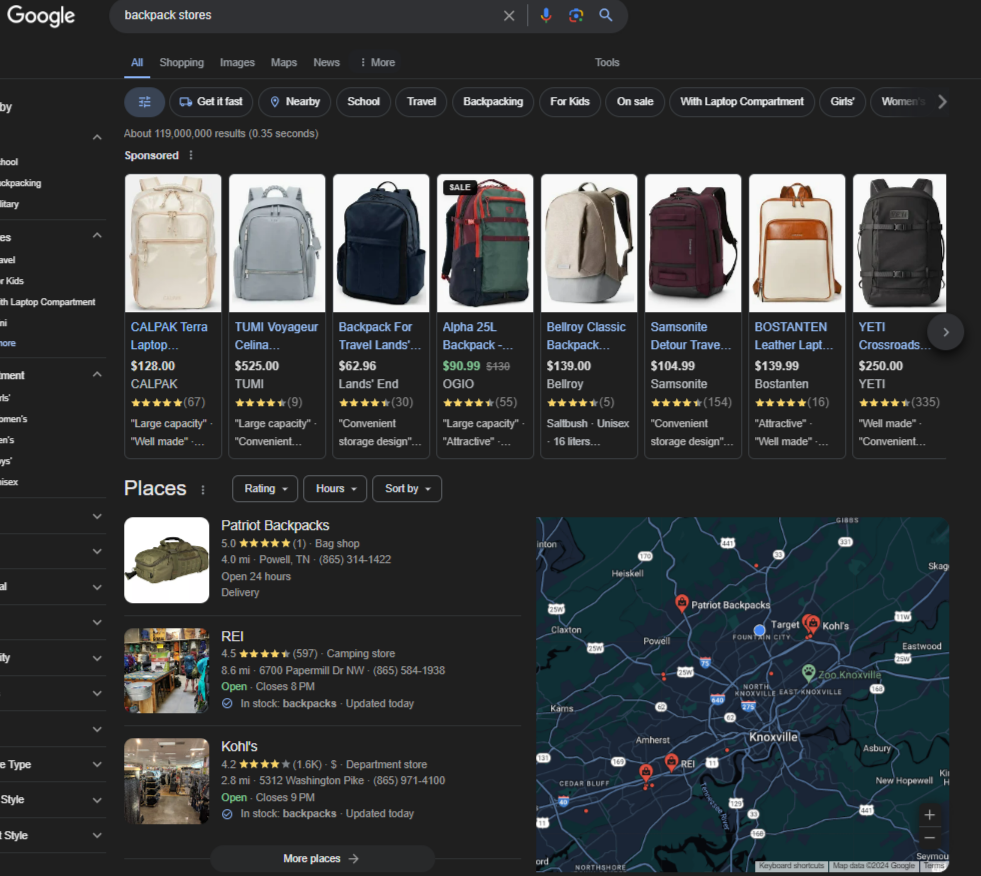This screenshot has width=981, height=876.
Task: Open the Kohl's place listing title
Action: [239, 746]
